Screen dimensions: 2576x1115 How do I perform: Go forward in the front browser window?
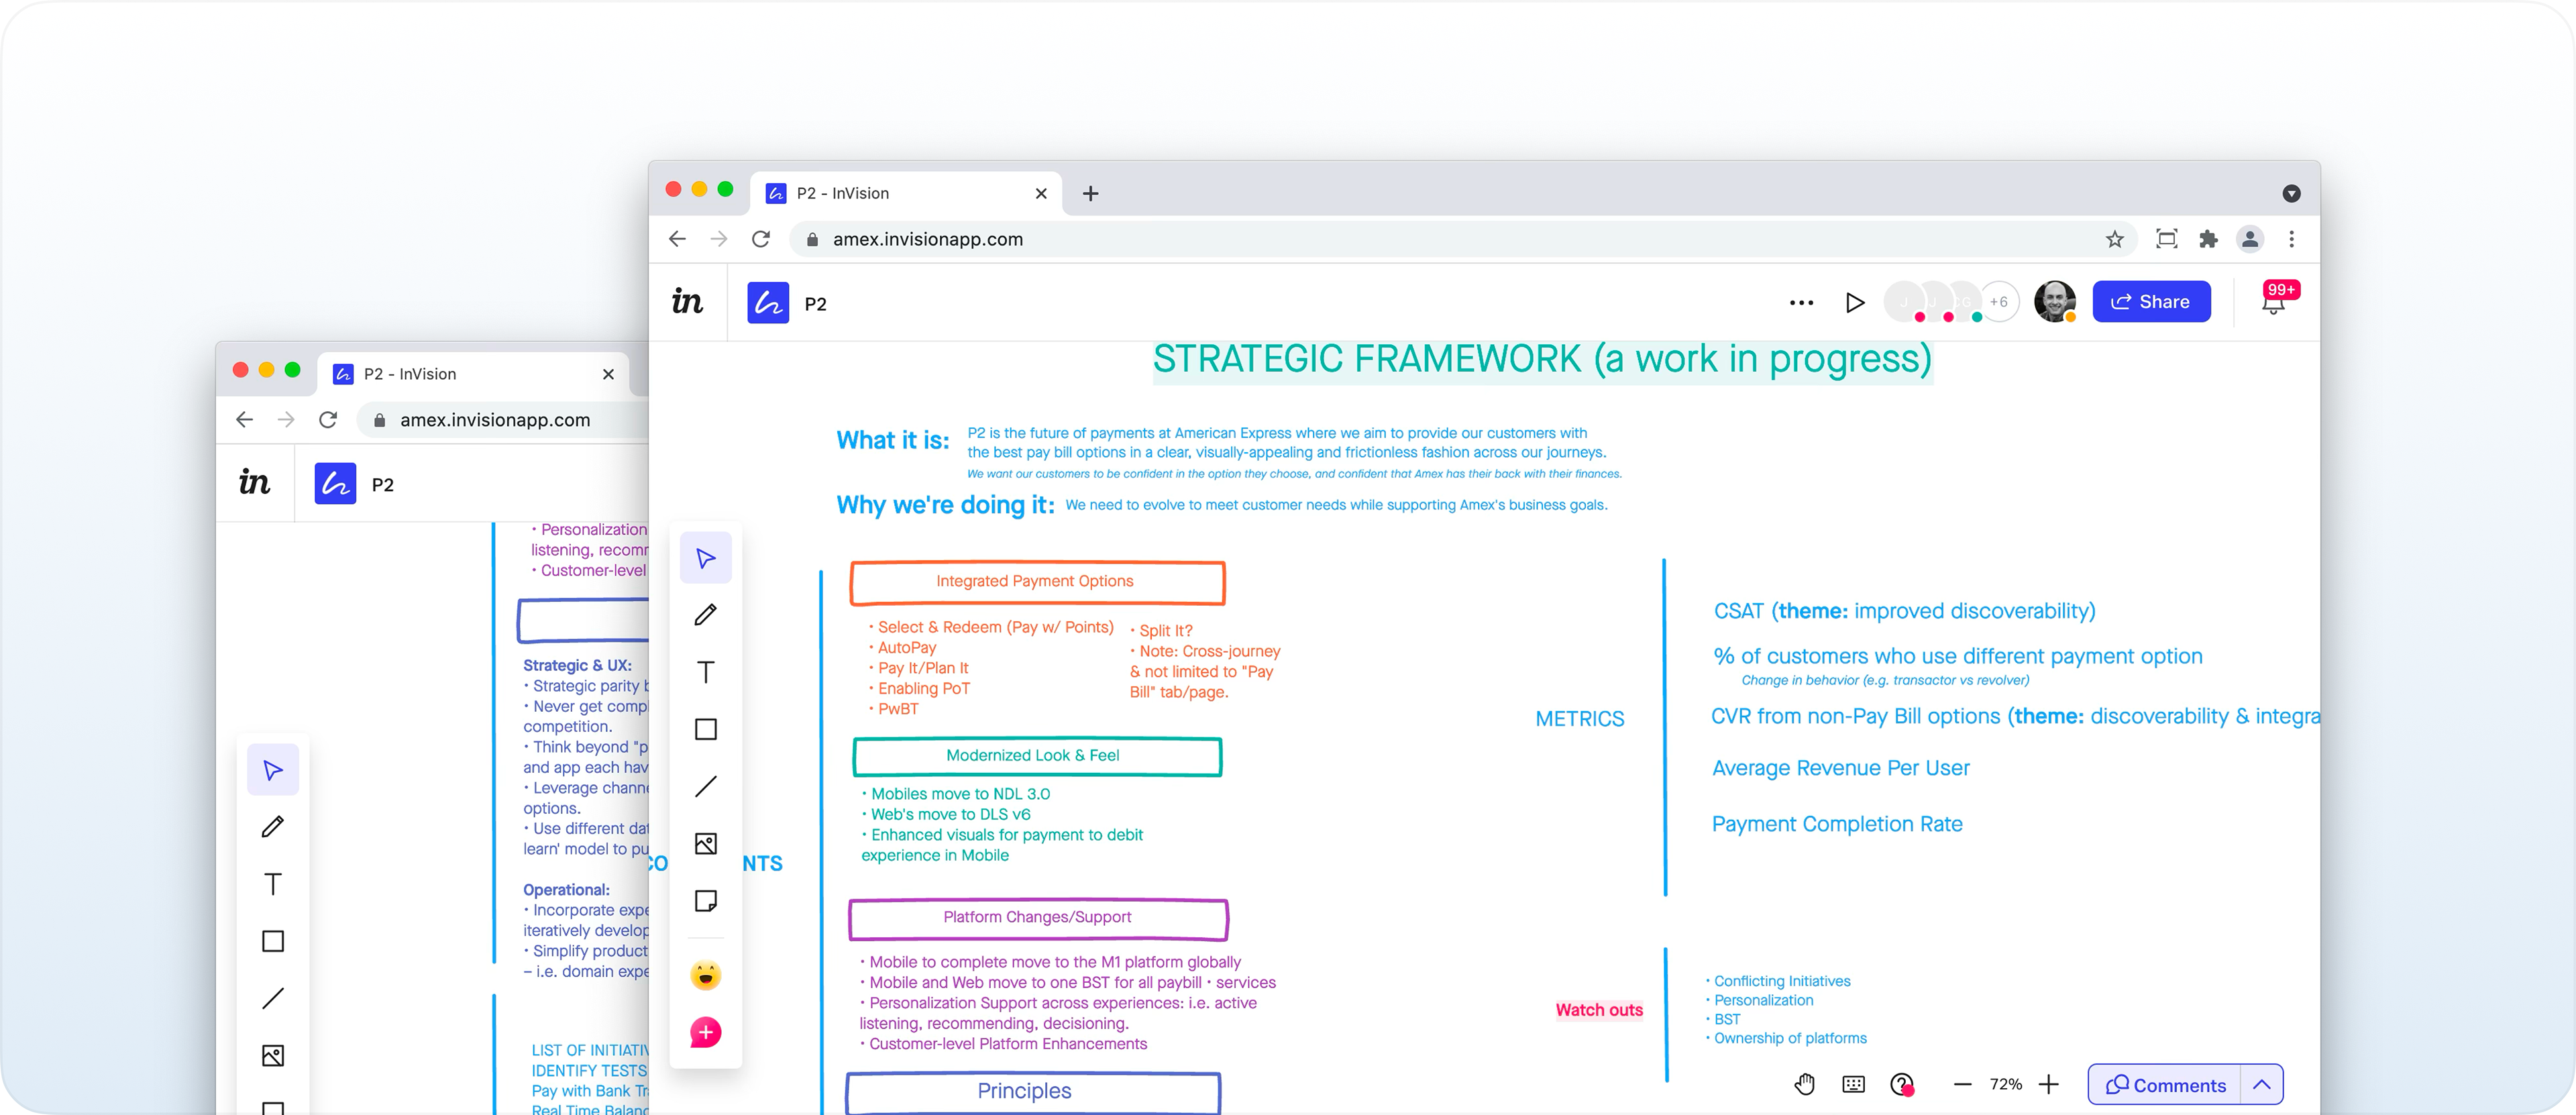tap(719, 239)
